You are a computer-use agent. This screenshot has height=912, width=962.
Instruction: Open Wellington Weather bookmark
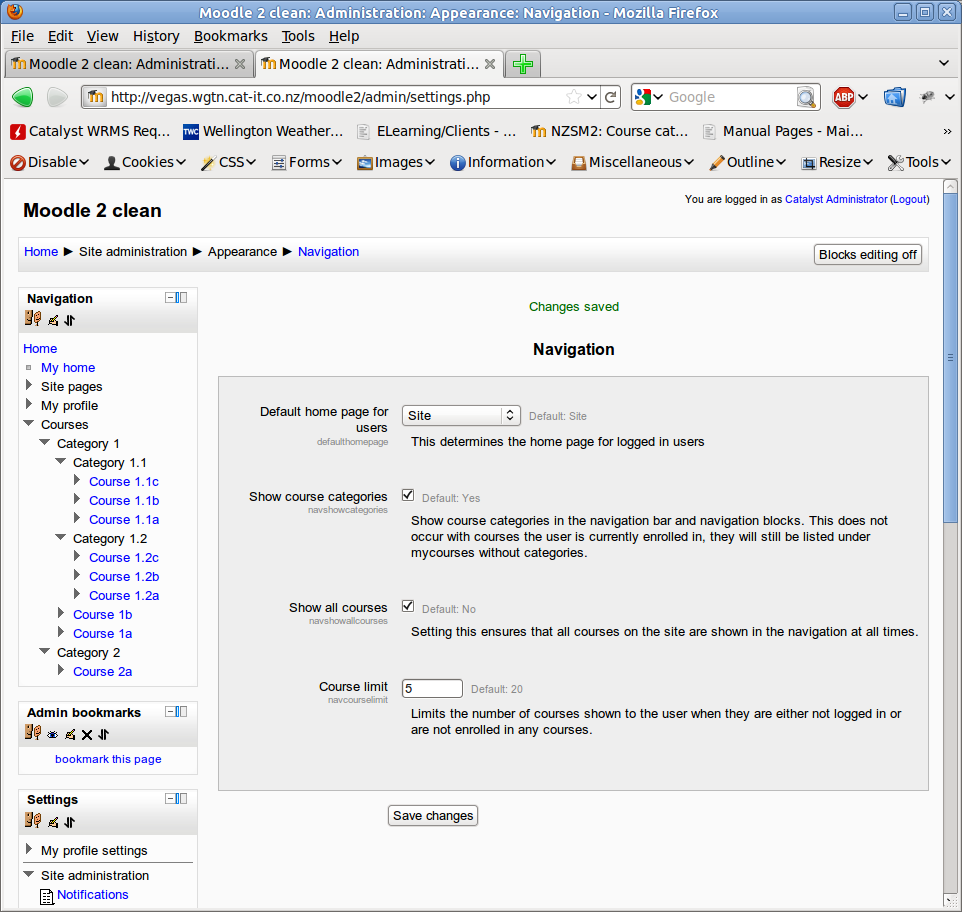coord(263,131)
